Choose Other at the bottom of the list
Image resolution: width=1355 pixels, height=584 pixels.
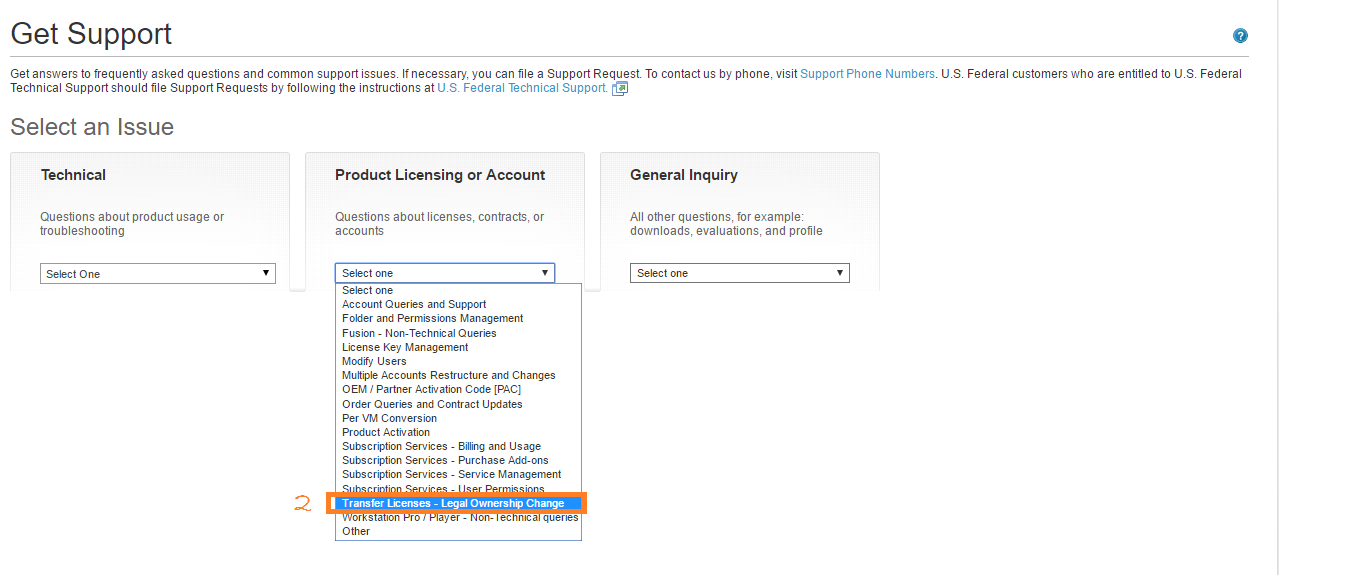356,531
